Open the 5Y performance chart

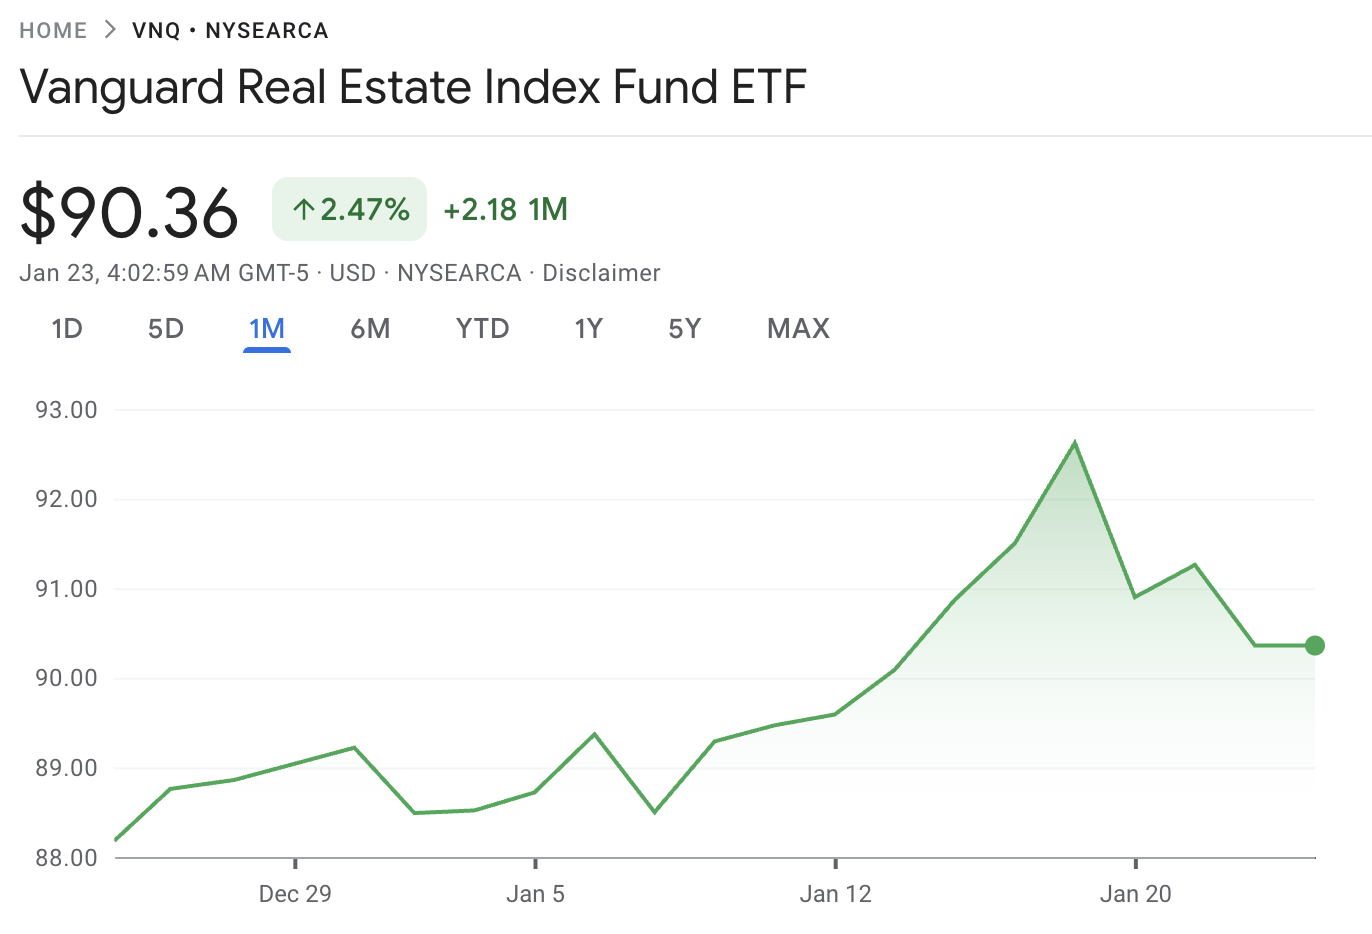(684, 328)
